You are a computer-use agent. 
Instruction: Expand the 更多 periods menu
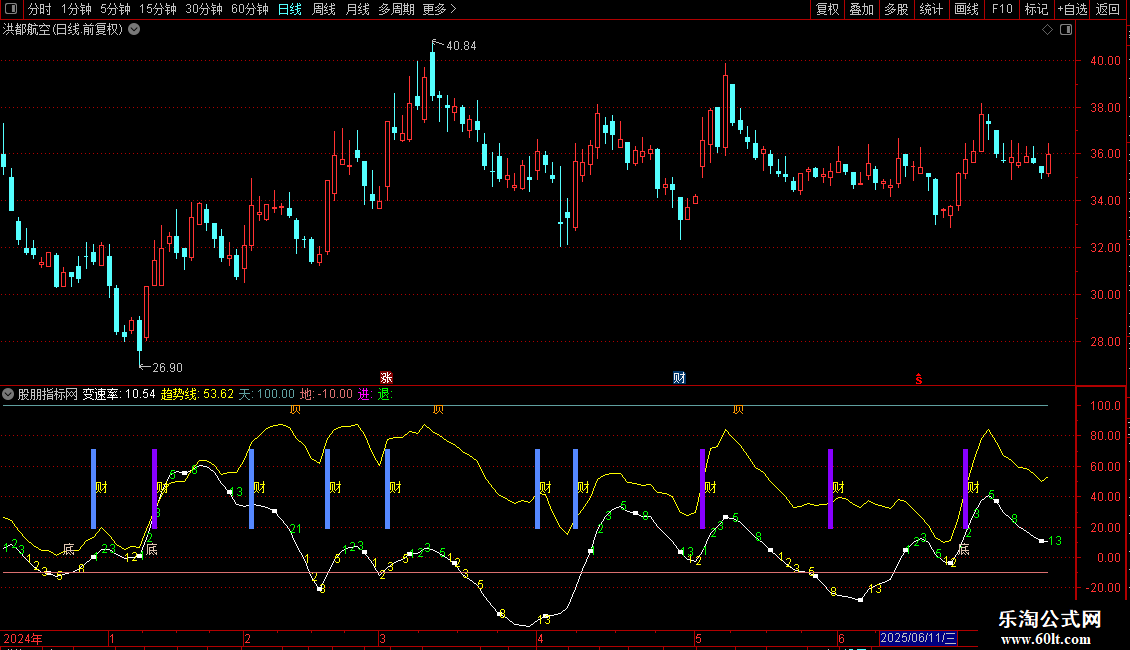point(439,9)
